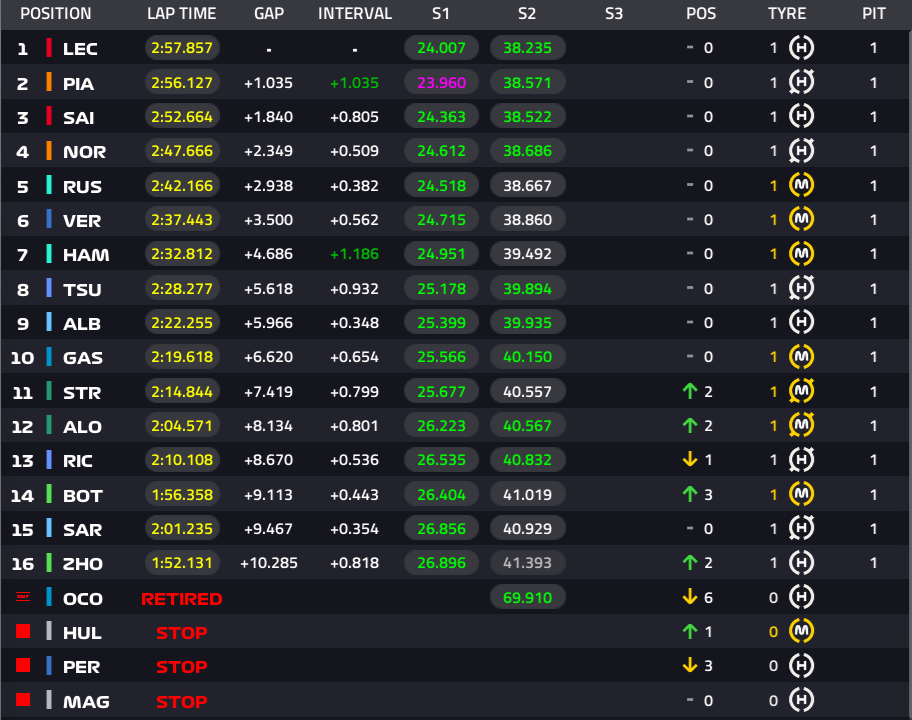Click the hard tyre icon in ALB row
Screen dimensions: 912x720
pos(801,322)
